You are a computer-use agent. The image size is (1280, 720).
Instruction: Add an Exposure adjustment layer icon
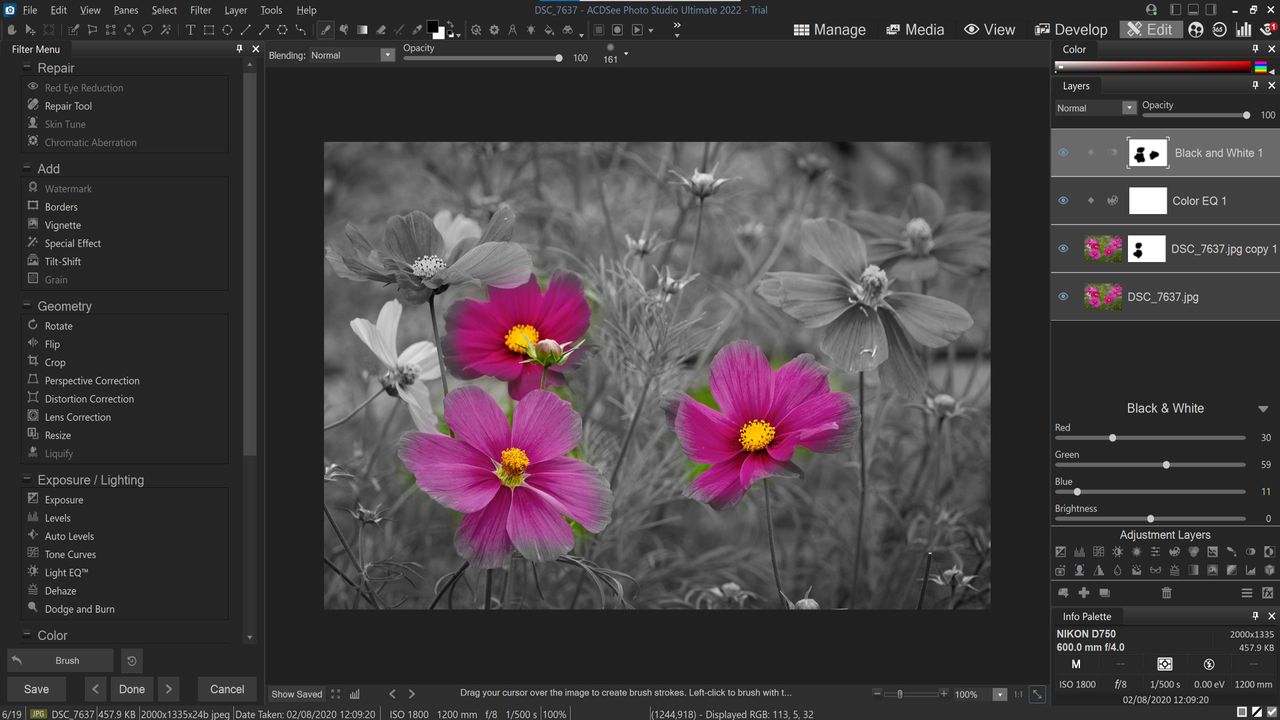click(x=1061, y=552)
